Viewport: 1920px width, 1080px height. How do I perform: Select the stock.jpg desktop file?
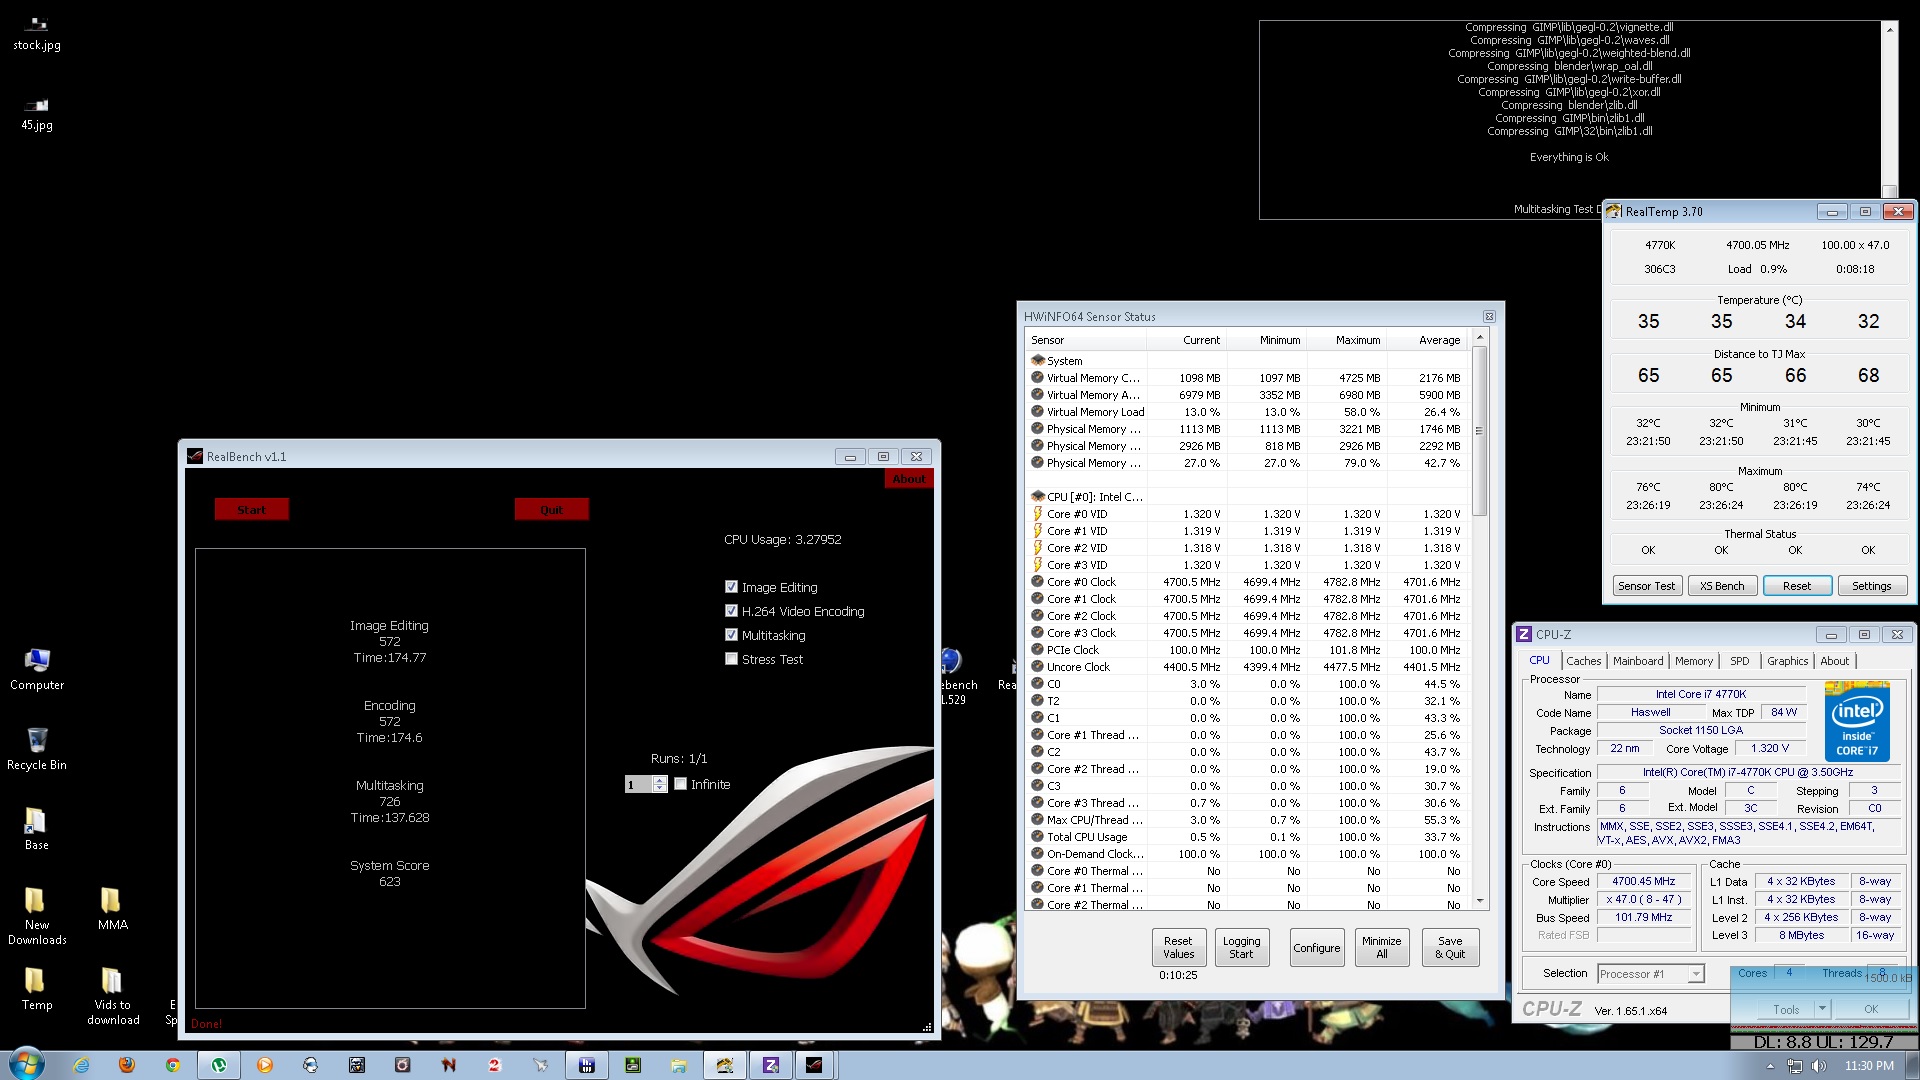37,32
